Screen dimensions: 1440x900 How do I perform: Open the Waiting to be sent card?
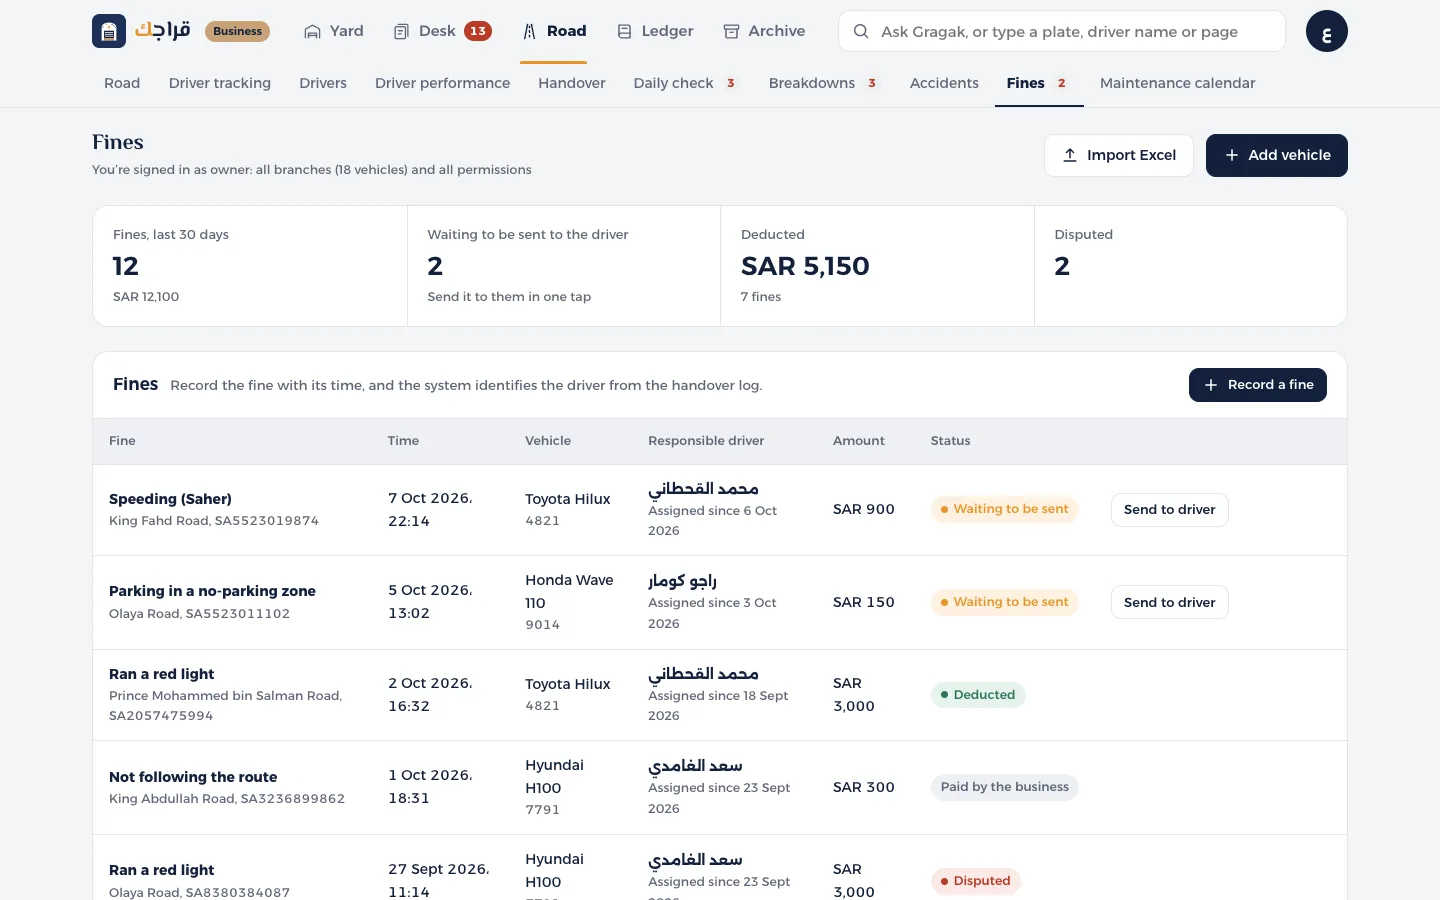564,266
